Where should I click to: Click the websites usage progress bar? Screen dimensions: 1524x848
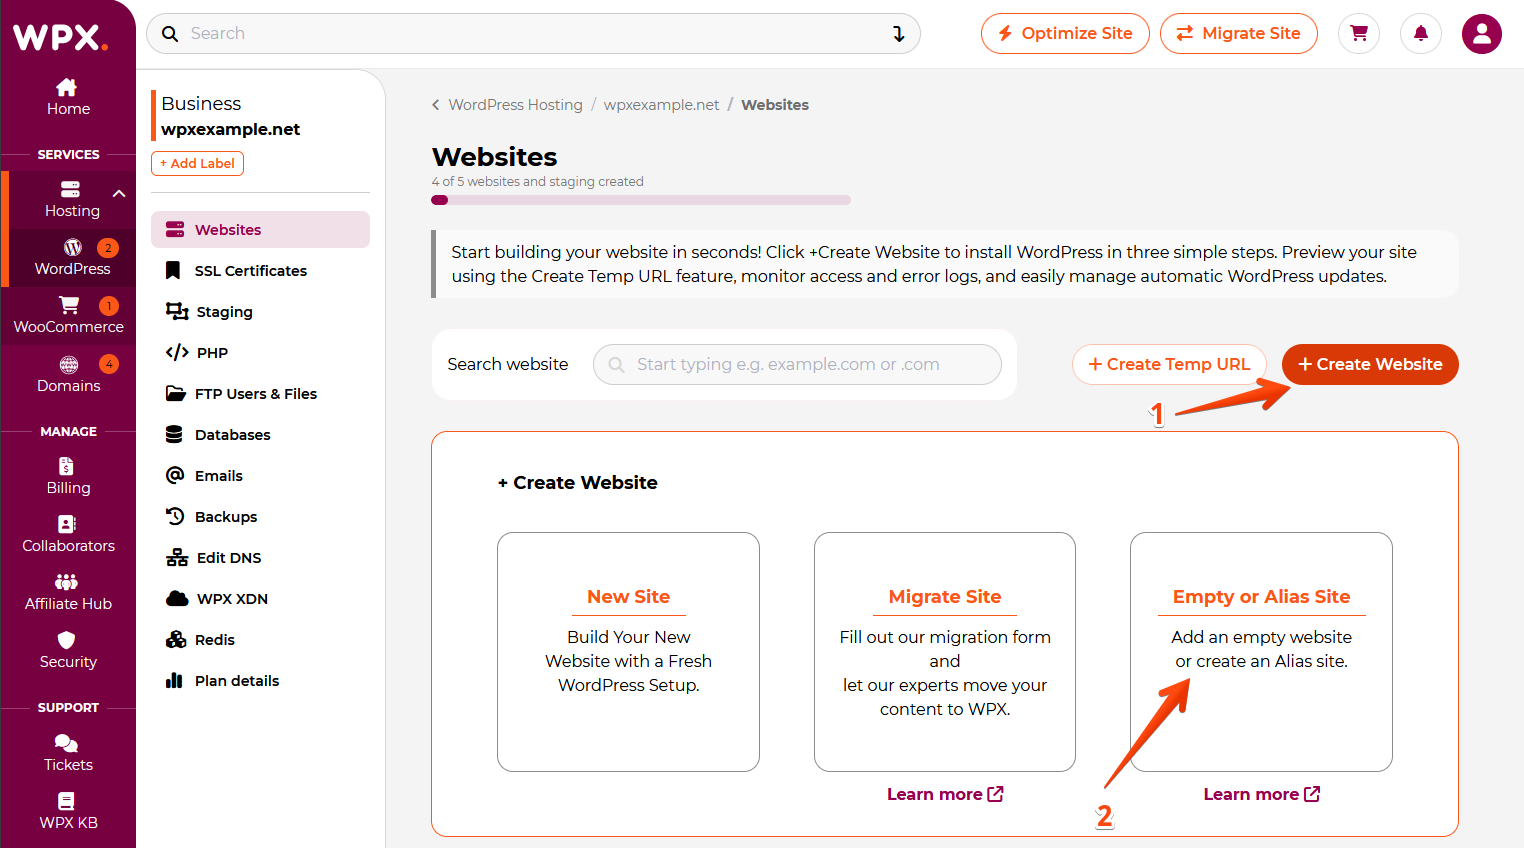[x=641, y=200]
